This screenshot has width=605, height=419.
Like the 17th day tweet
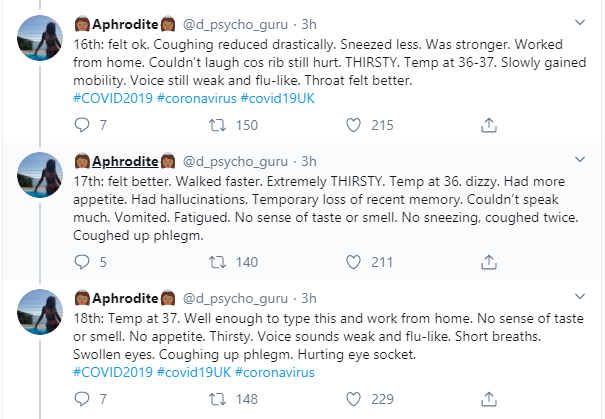(351, 263)
